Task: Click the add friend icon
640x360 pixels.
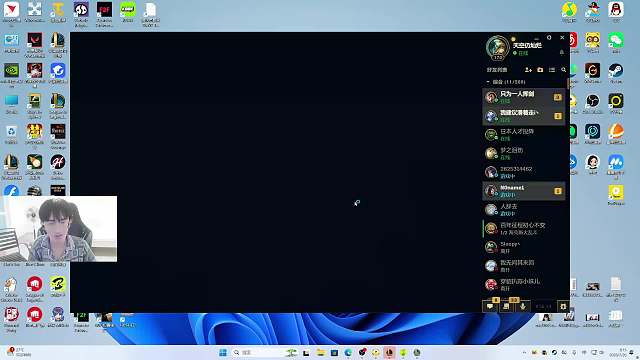Action: pos(528,70)
